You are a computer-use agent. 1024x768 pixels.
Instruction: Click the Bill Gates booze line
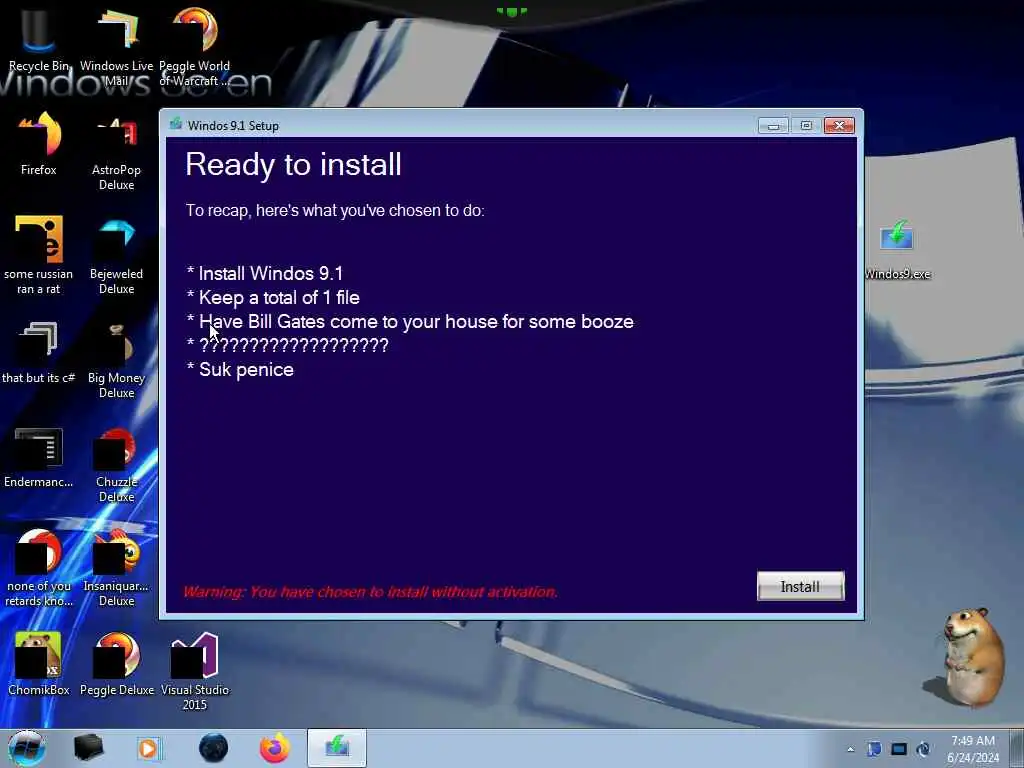coord(410,322)
